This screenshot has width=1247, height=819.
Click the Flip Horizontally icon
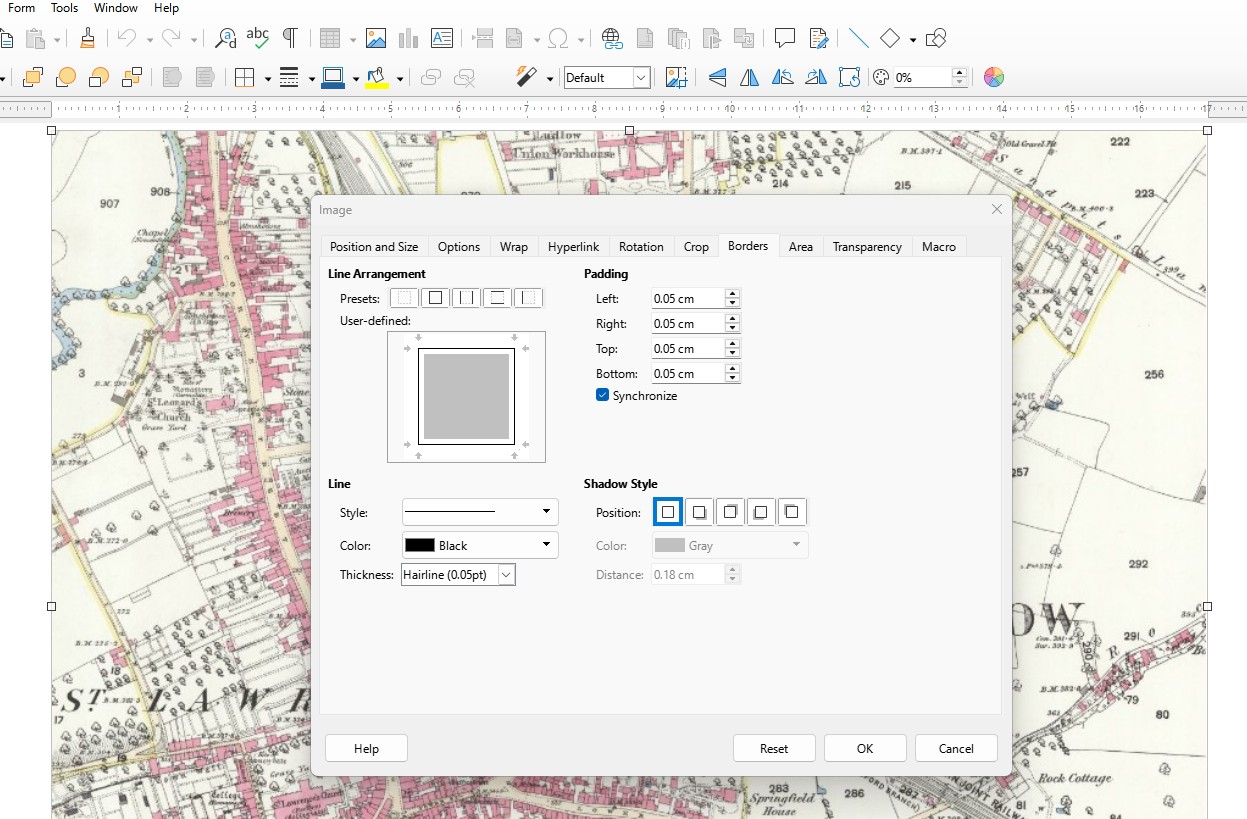[749, 77]
